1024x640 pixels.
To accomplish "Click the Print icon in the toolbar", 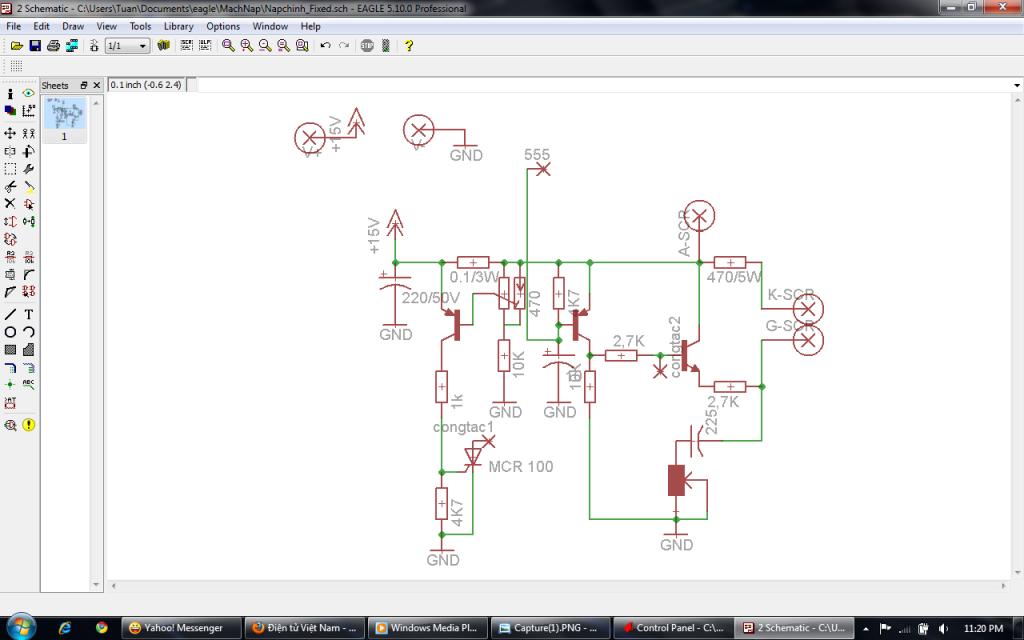I will click(54, 46).
